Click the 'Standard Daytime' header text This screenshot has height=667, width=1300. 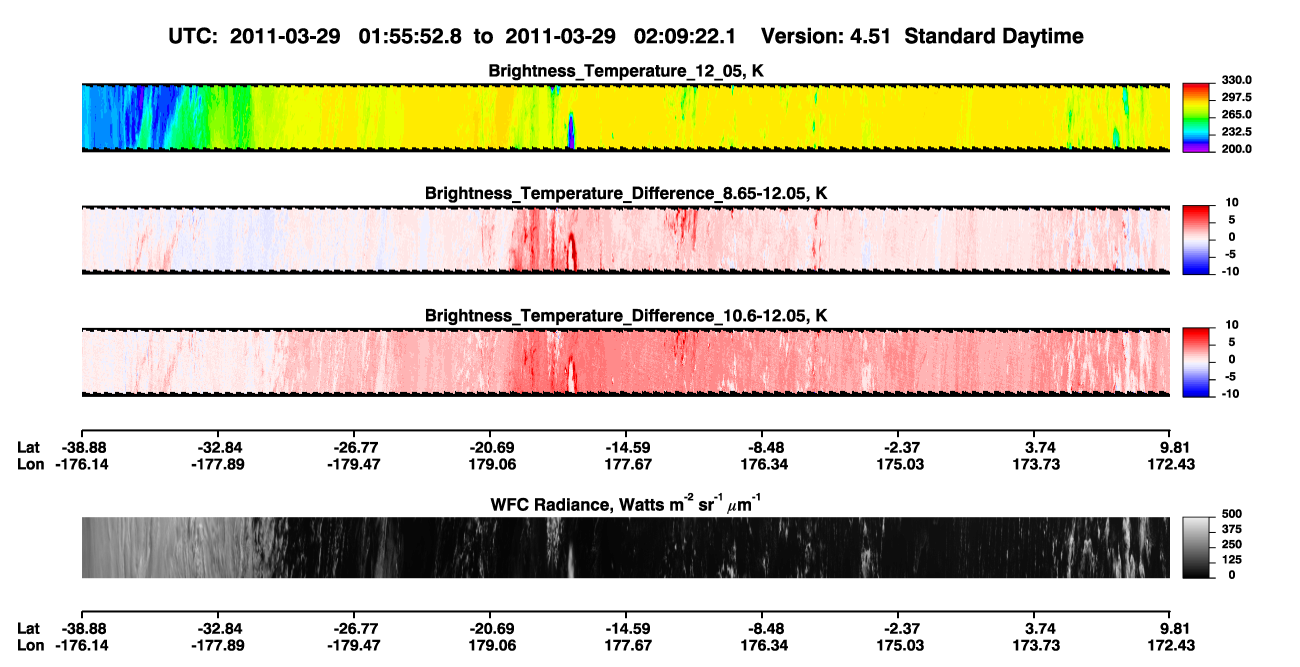click(992, 36)
